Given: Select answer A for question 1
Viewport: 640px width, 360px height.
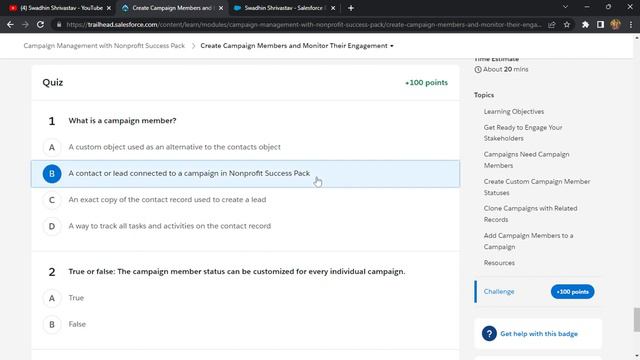Looking at the screenshot, I should [245, 147].
